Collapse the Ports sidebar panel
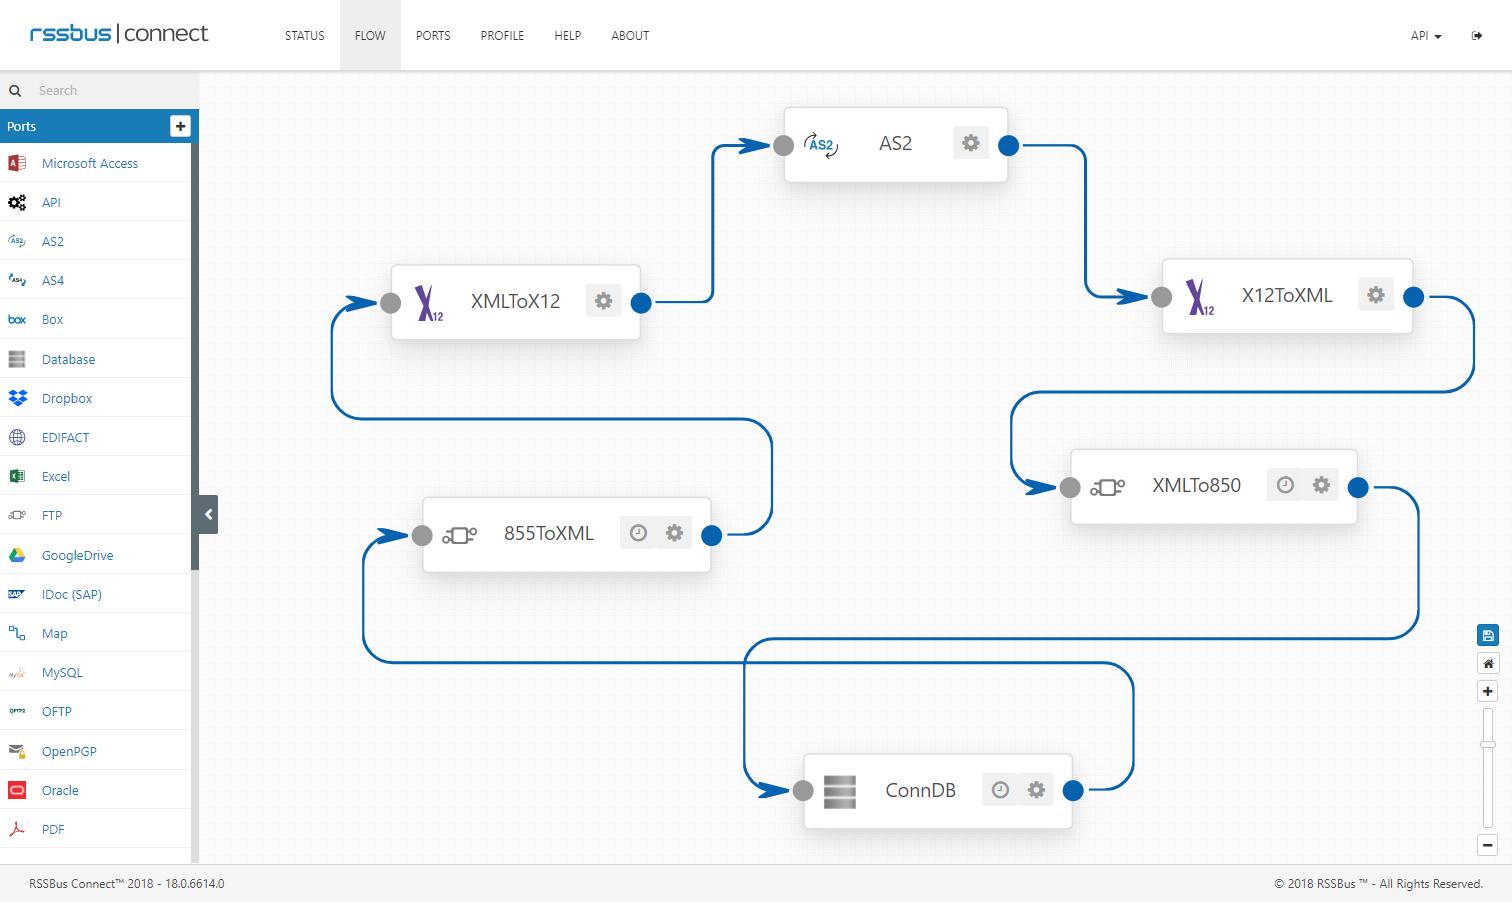Screen dimensions: 1512x902 (x=208, y=514)
